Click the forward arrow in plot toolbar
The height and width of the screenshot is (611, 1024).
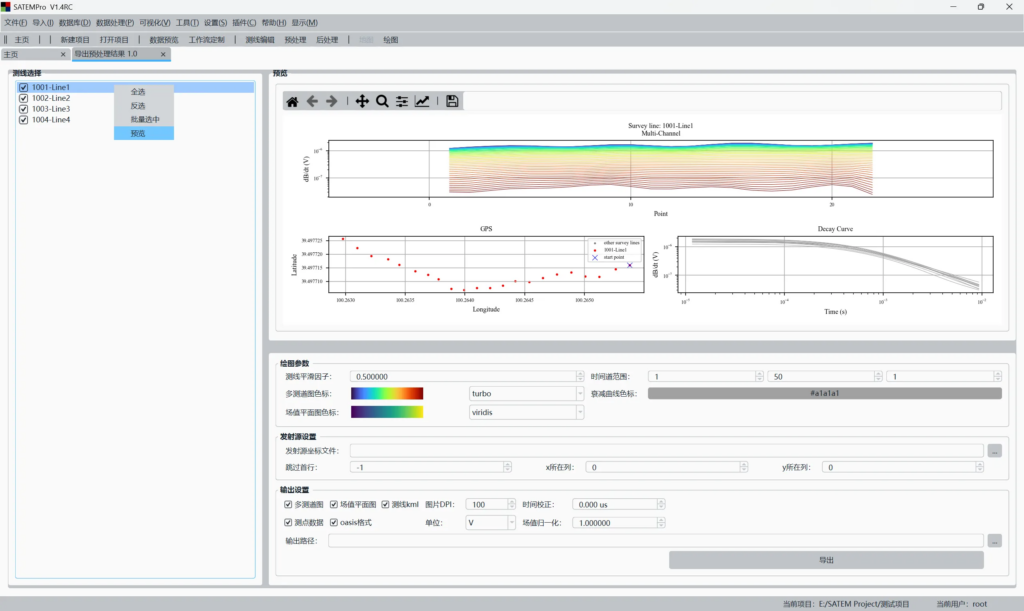tap(332, 101)
